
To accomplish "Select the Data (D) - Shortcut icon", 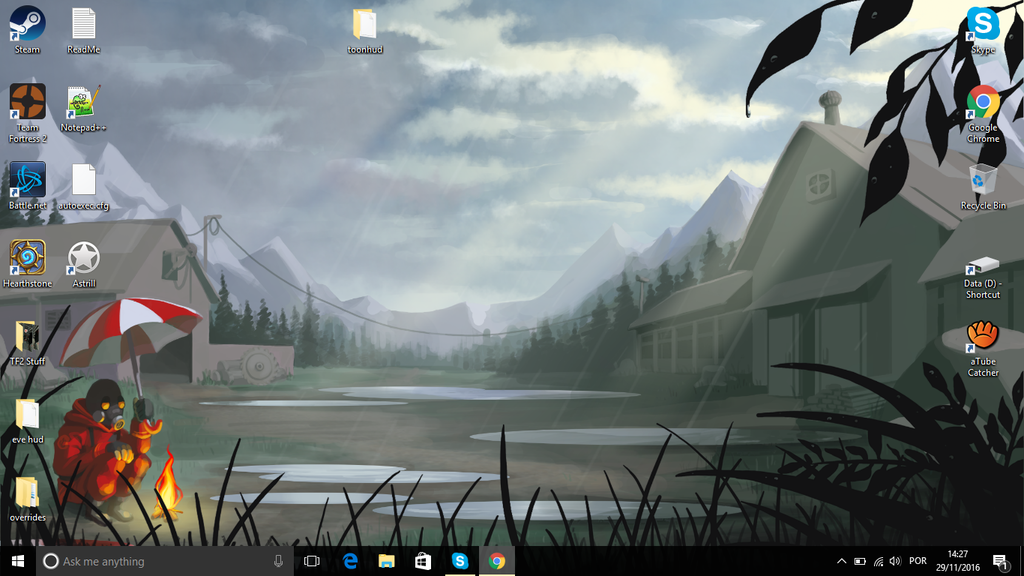I will [983, 277].
